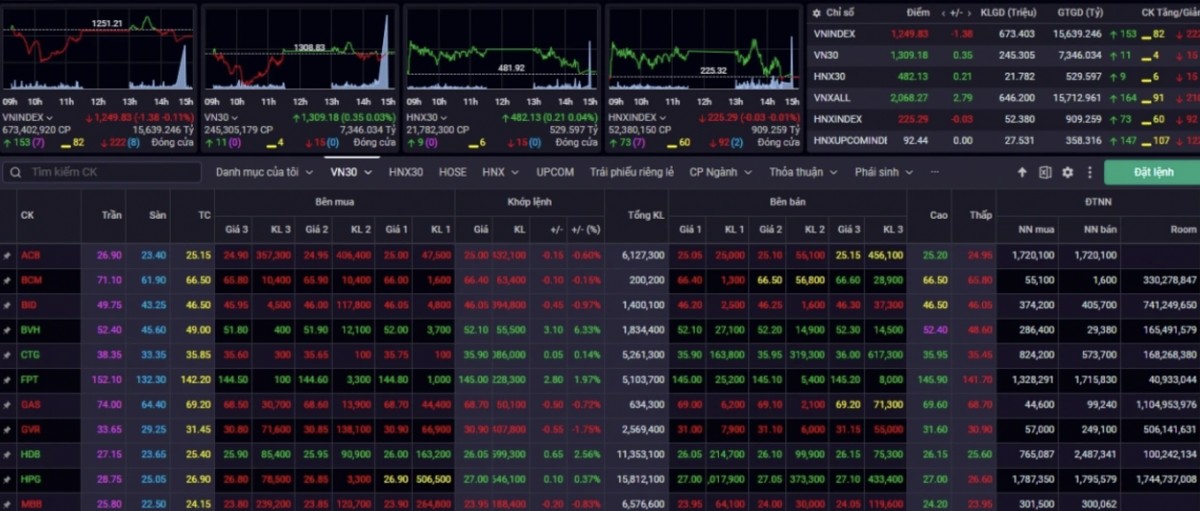Screen dimensions: 1200x511
Task: Switch to the UPCOM tab
Action: (x=555, y=172)
